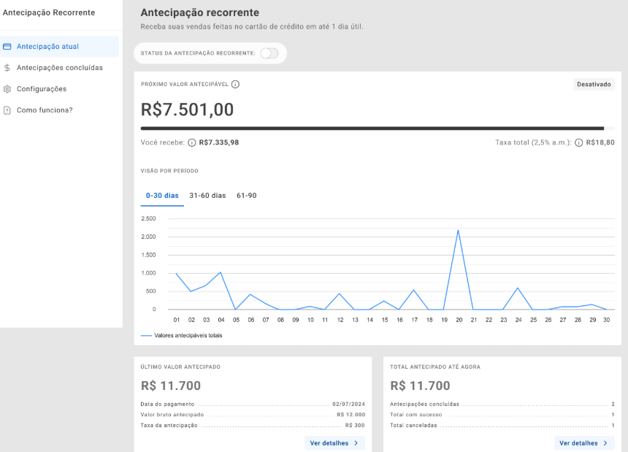The image size is (628, 452).
Task: Click the Desativado status badge
Action: 593,85
